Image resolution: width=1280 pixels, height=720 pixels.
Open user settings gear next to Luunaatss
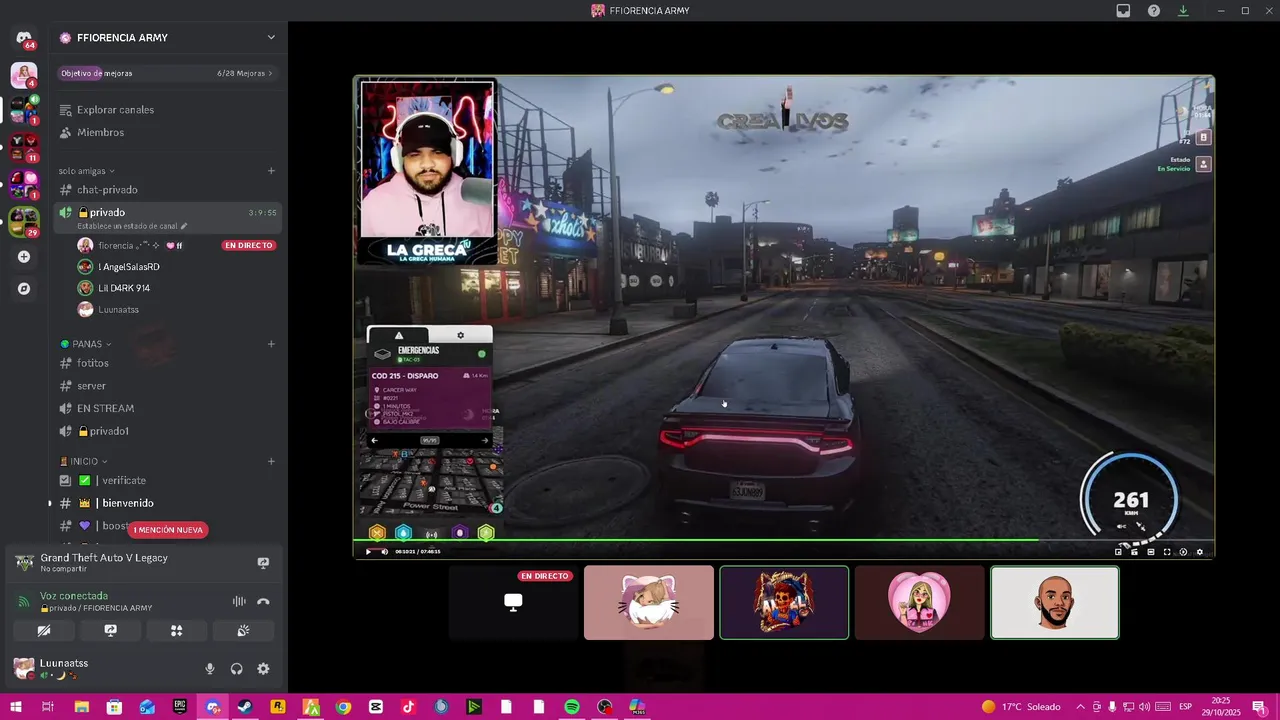[x=263, y=669]
